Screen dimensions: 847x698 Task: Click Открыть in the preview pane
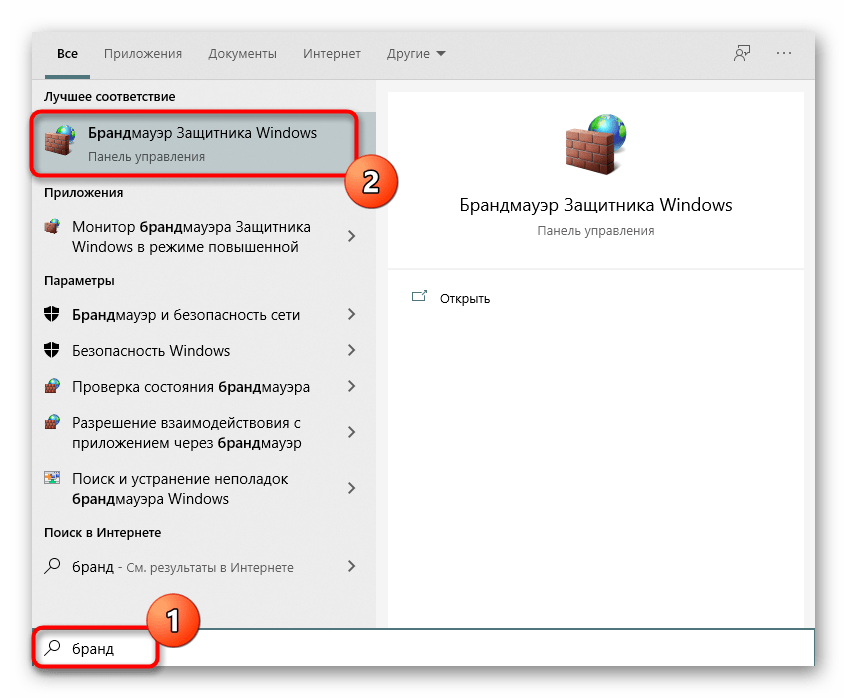coord(465,298)
